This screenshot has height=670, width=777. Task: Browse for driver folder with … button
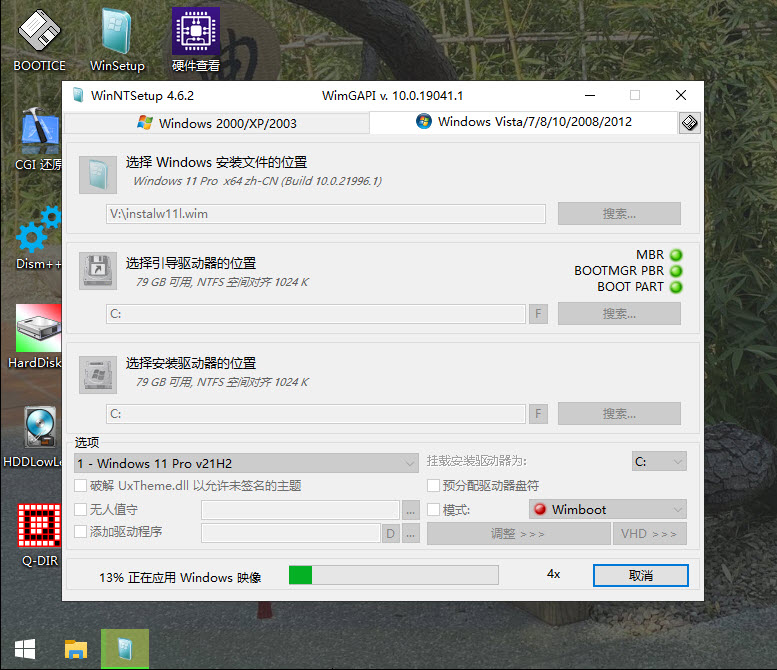pyautogui.click(x=410, y=534)
